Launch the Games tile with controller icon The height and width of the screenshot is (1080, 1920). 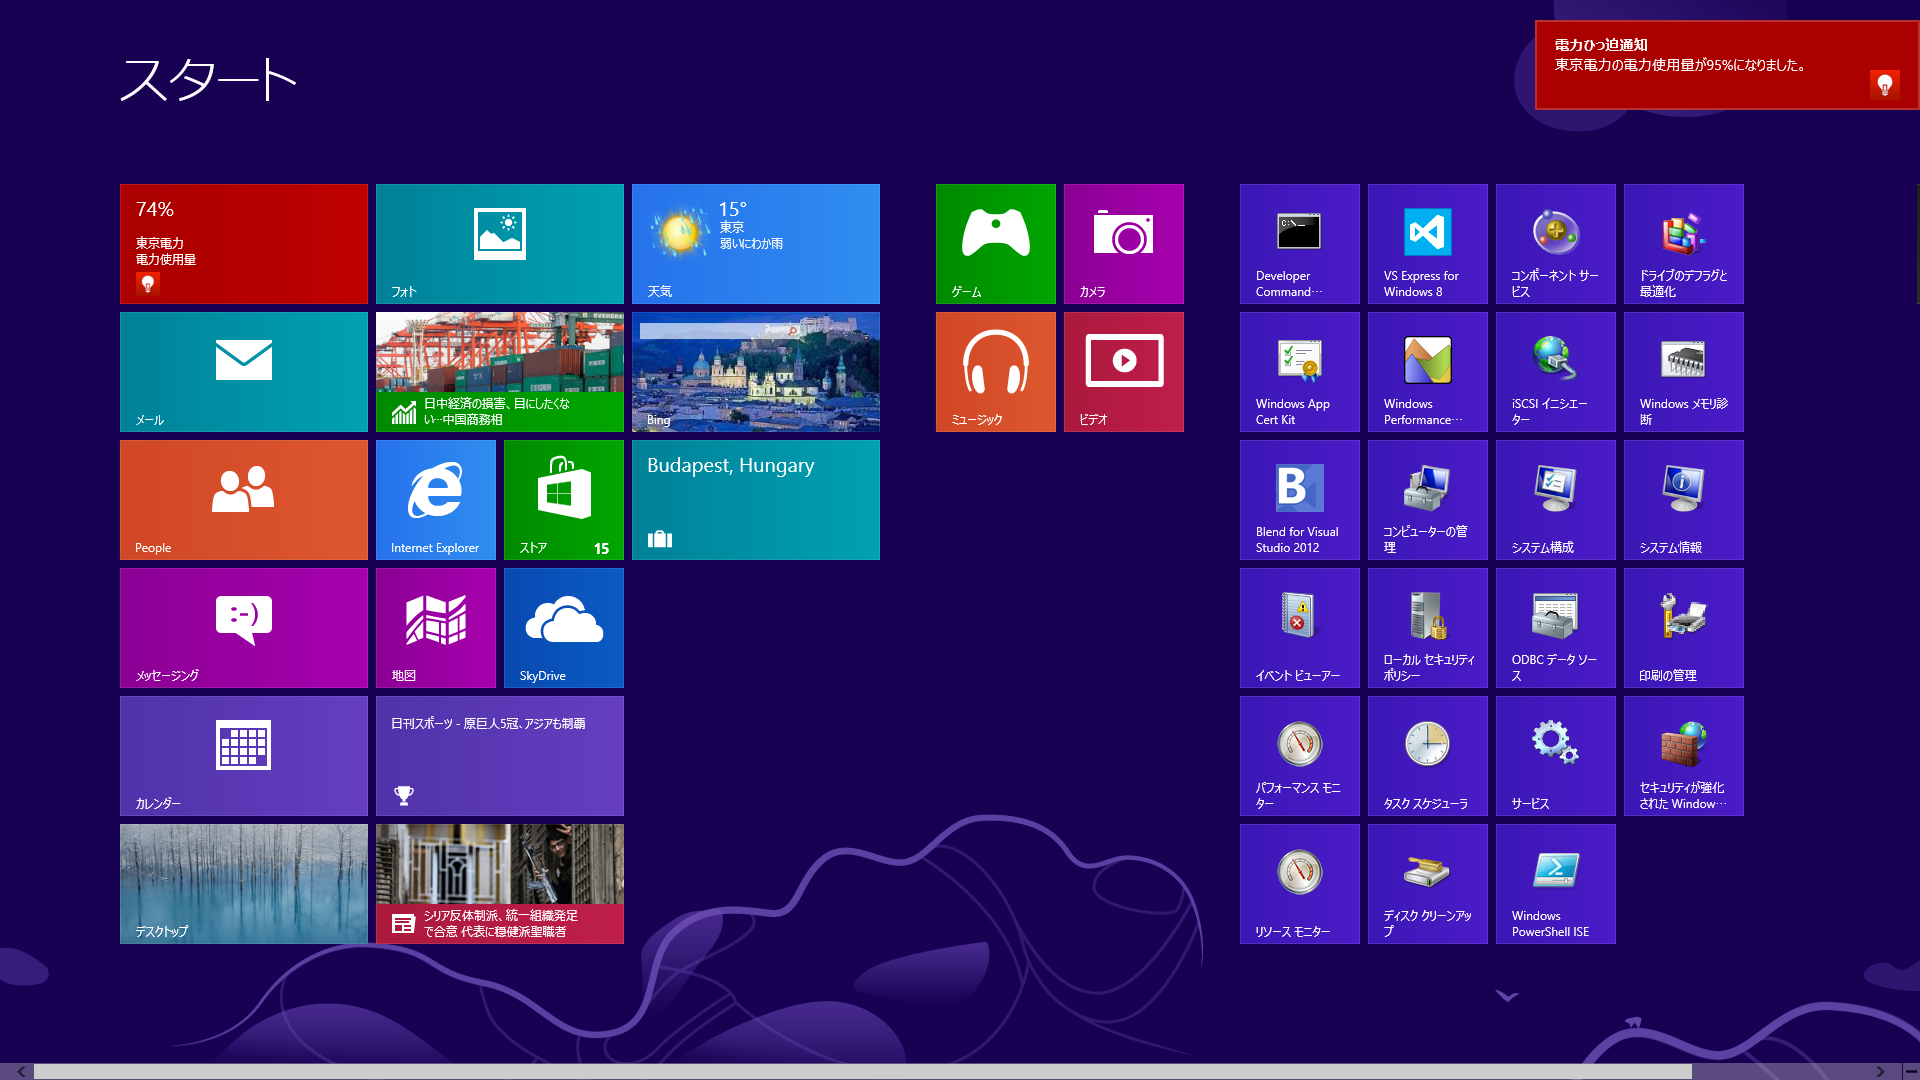click(995, 243)
